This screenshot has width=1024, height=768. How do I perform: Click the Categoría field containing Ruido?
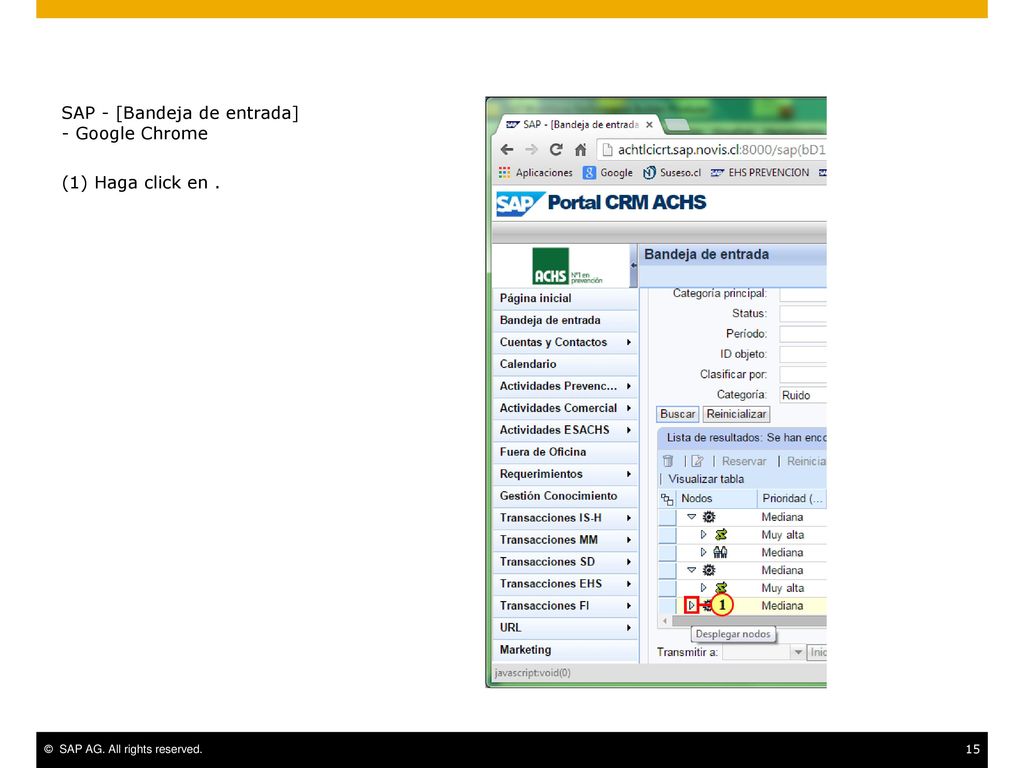tap(803, 395)
